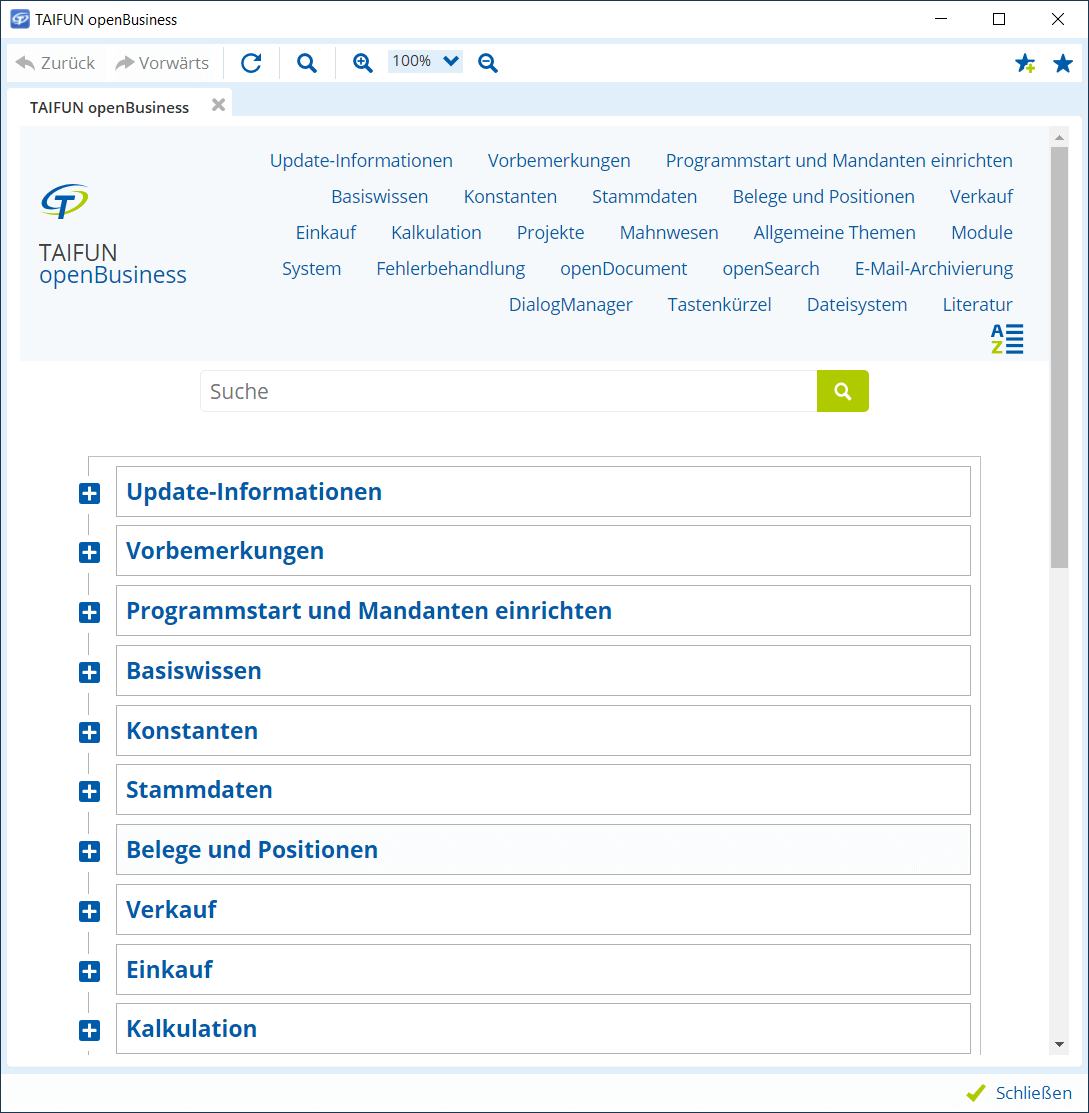Click the Update-Informationen heading in list
Screen dimensions: 1089x1113
[x=253, y=492]
